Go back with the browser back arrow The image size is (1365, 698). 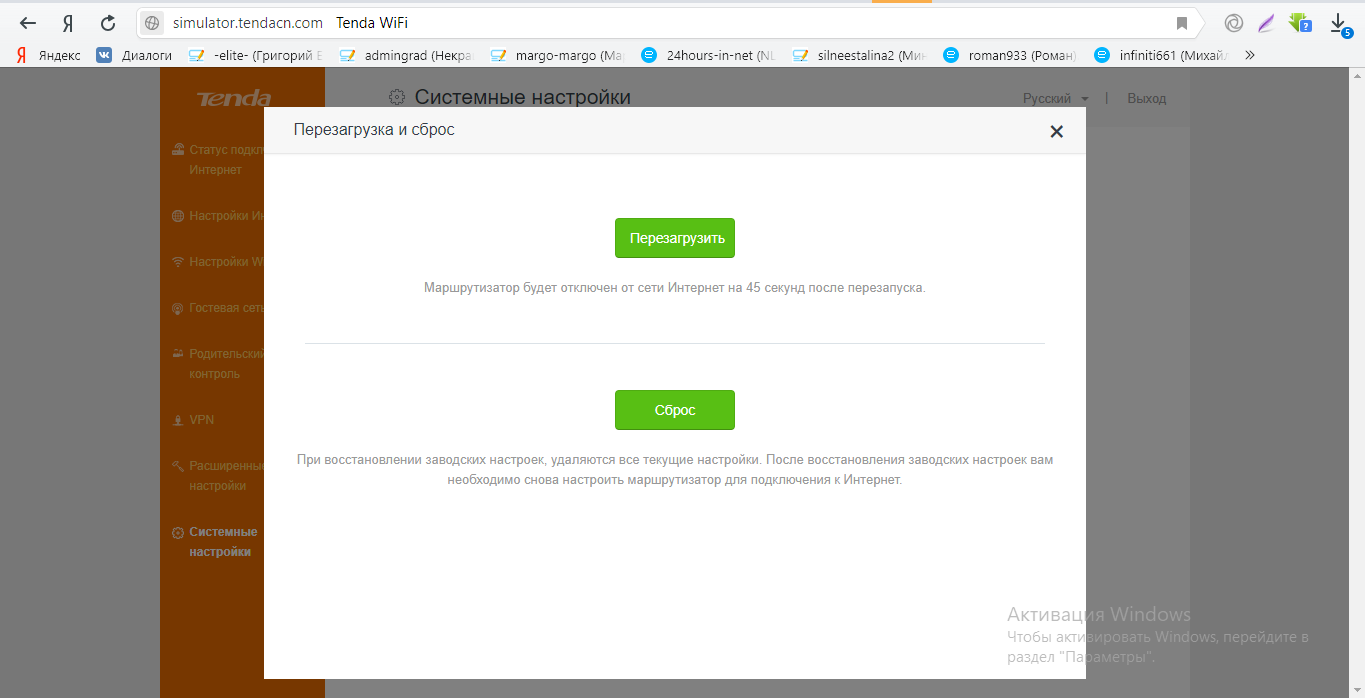pyautogui.click(x=27, y=23)
